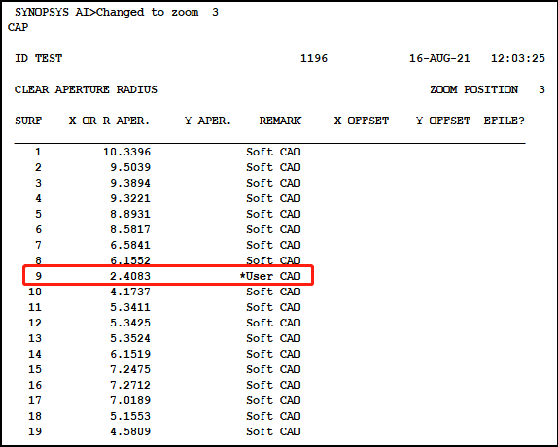Click the 'ZOOM POSITION' label
This screenshot has height=447, width=558.
coord(474,89)
